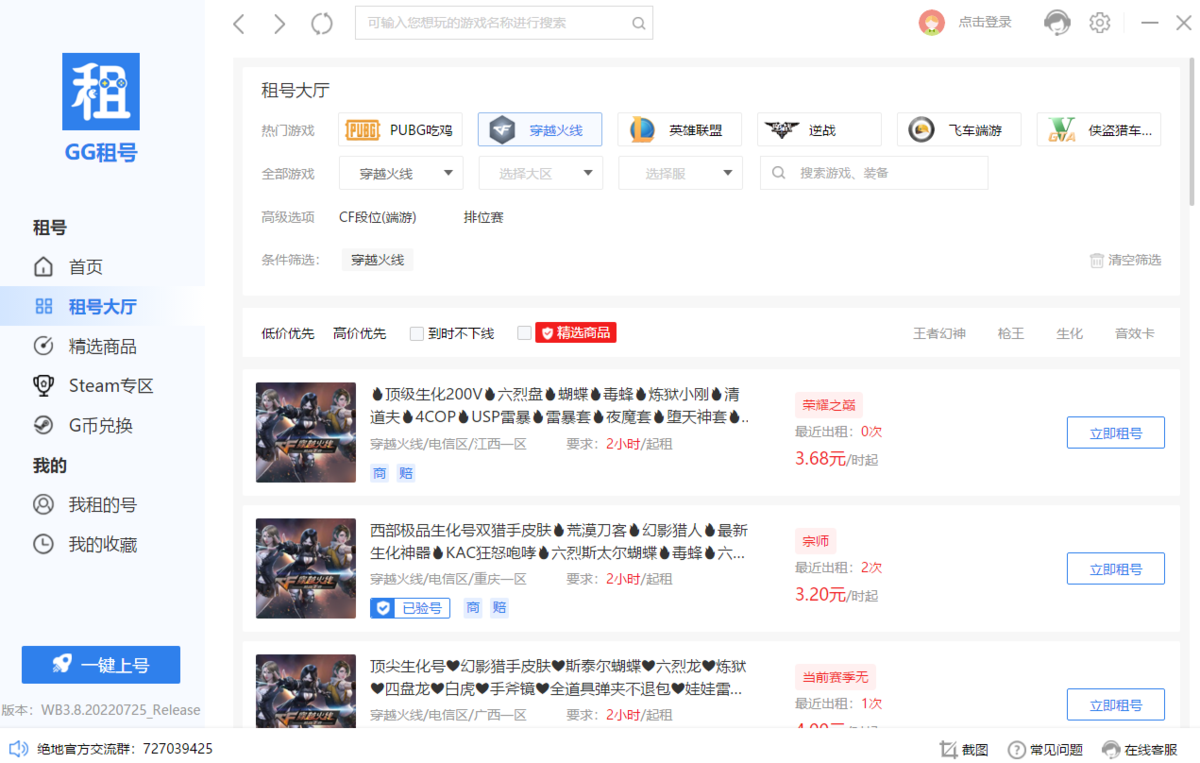Click 立即租号 for the 3.68元 account

(x=1115, y=433)
